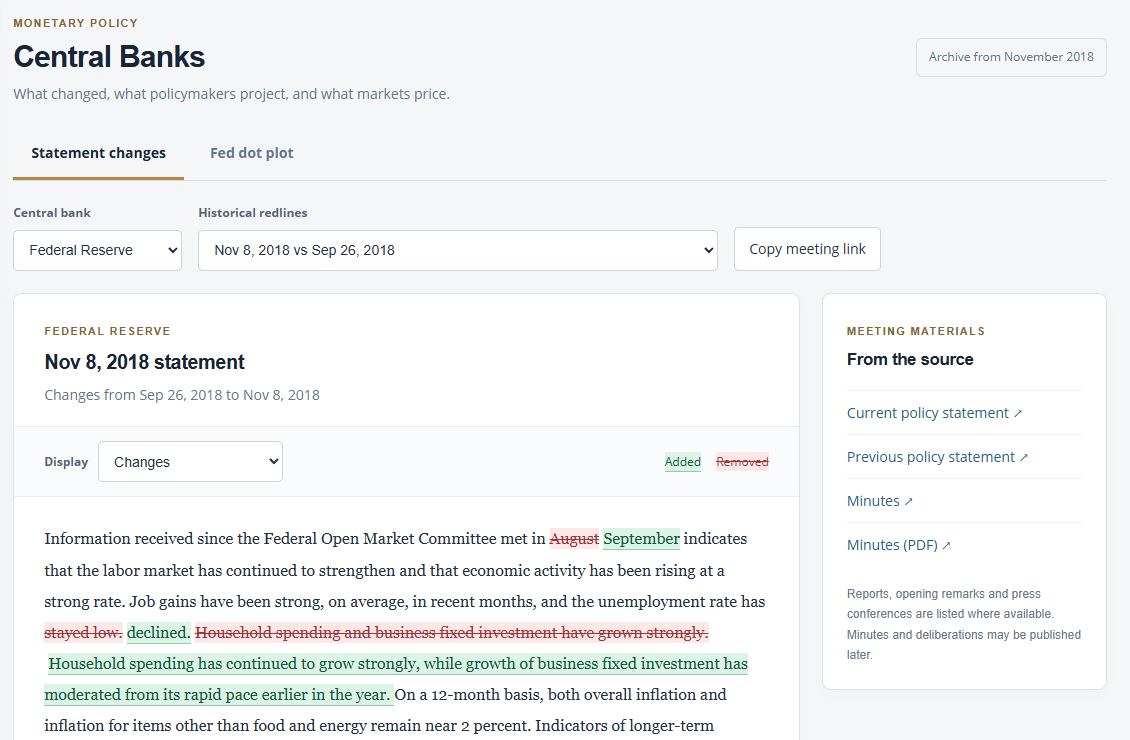The width and height of the screenshot is (1130, 740).
Task: Open the Historical redlines meeting dropdown
Action: tap(458, 250)
